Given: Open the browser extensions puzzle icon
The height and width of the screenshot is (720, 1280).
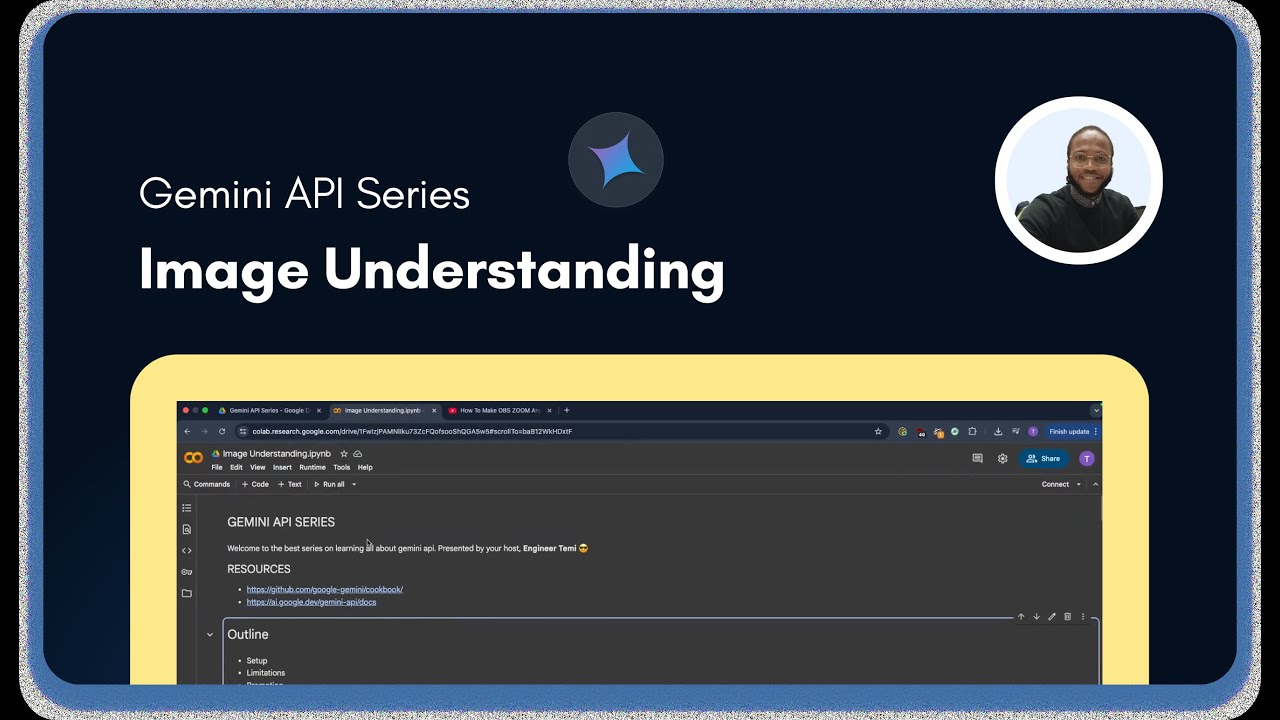Looking at the screenshot, I should [x=972, y=432].
